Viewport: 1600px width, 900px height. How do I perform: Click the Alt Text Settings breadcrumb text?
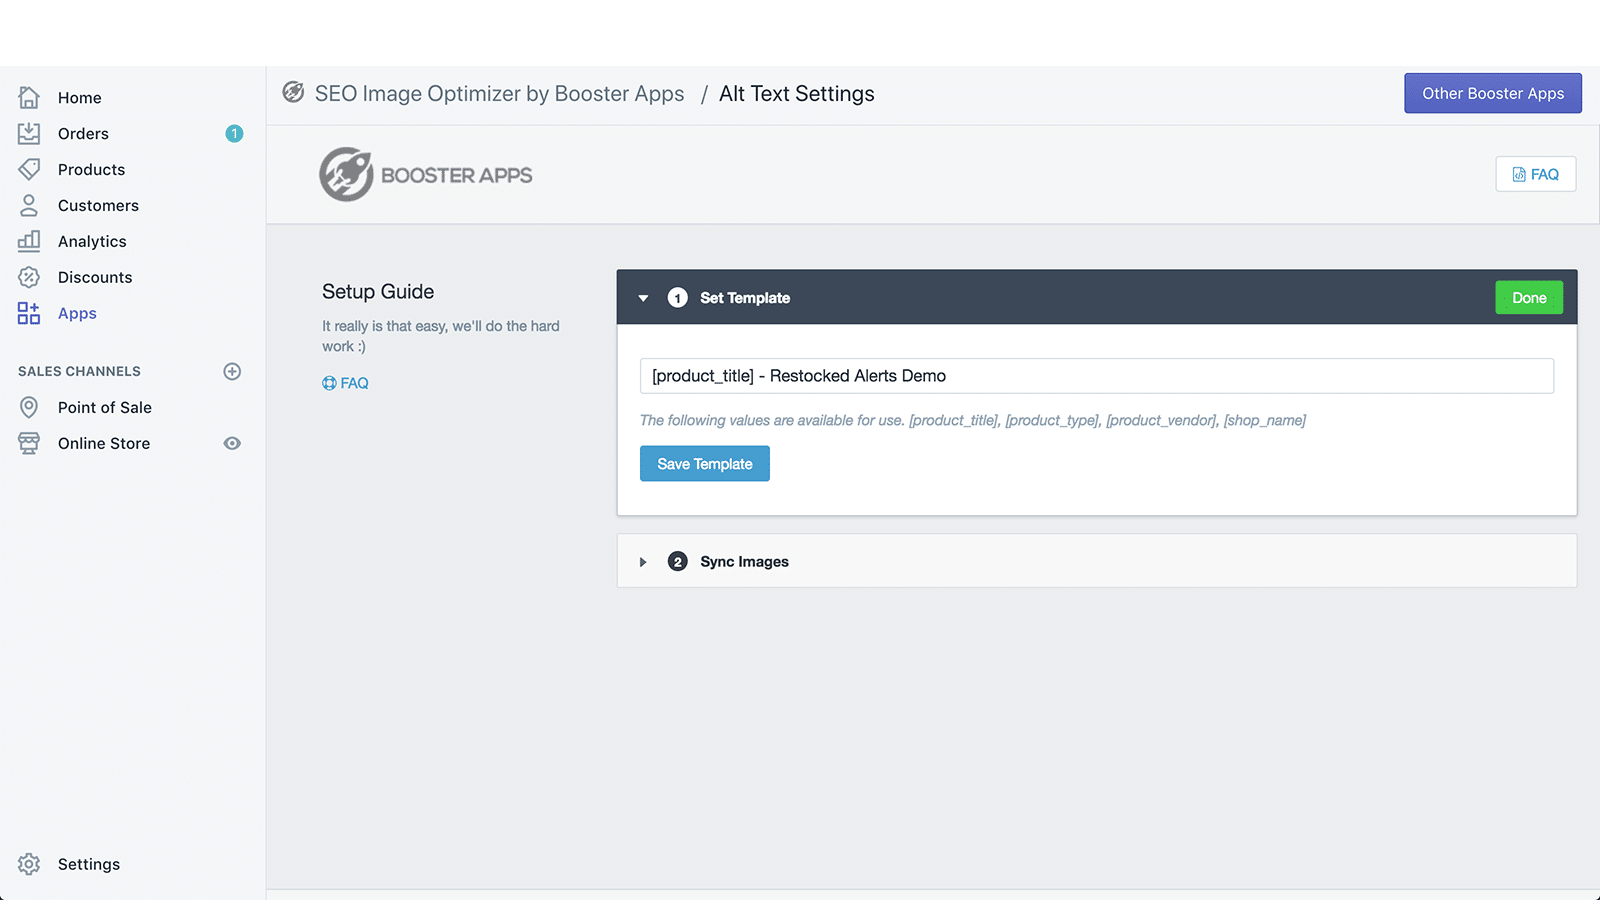tap(797, 93)
